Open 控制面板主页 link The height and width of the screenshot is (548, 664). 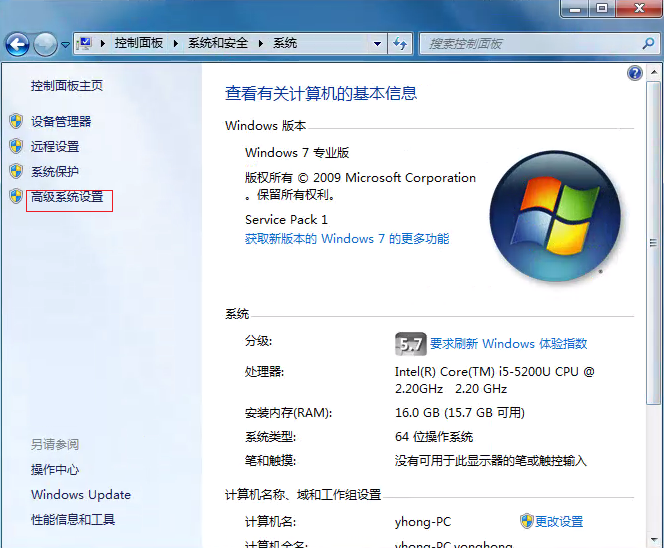point(67,86)
